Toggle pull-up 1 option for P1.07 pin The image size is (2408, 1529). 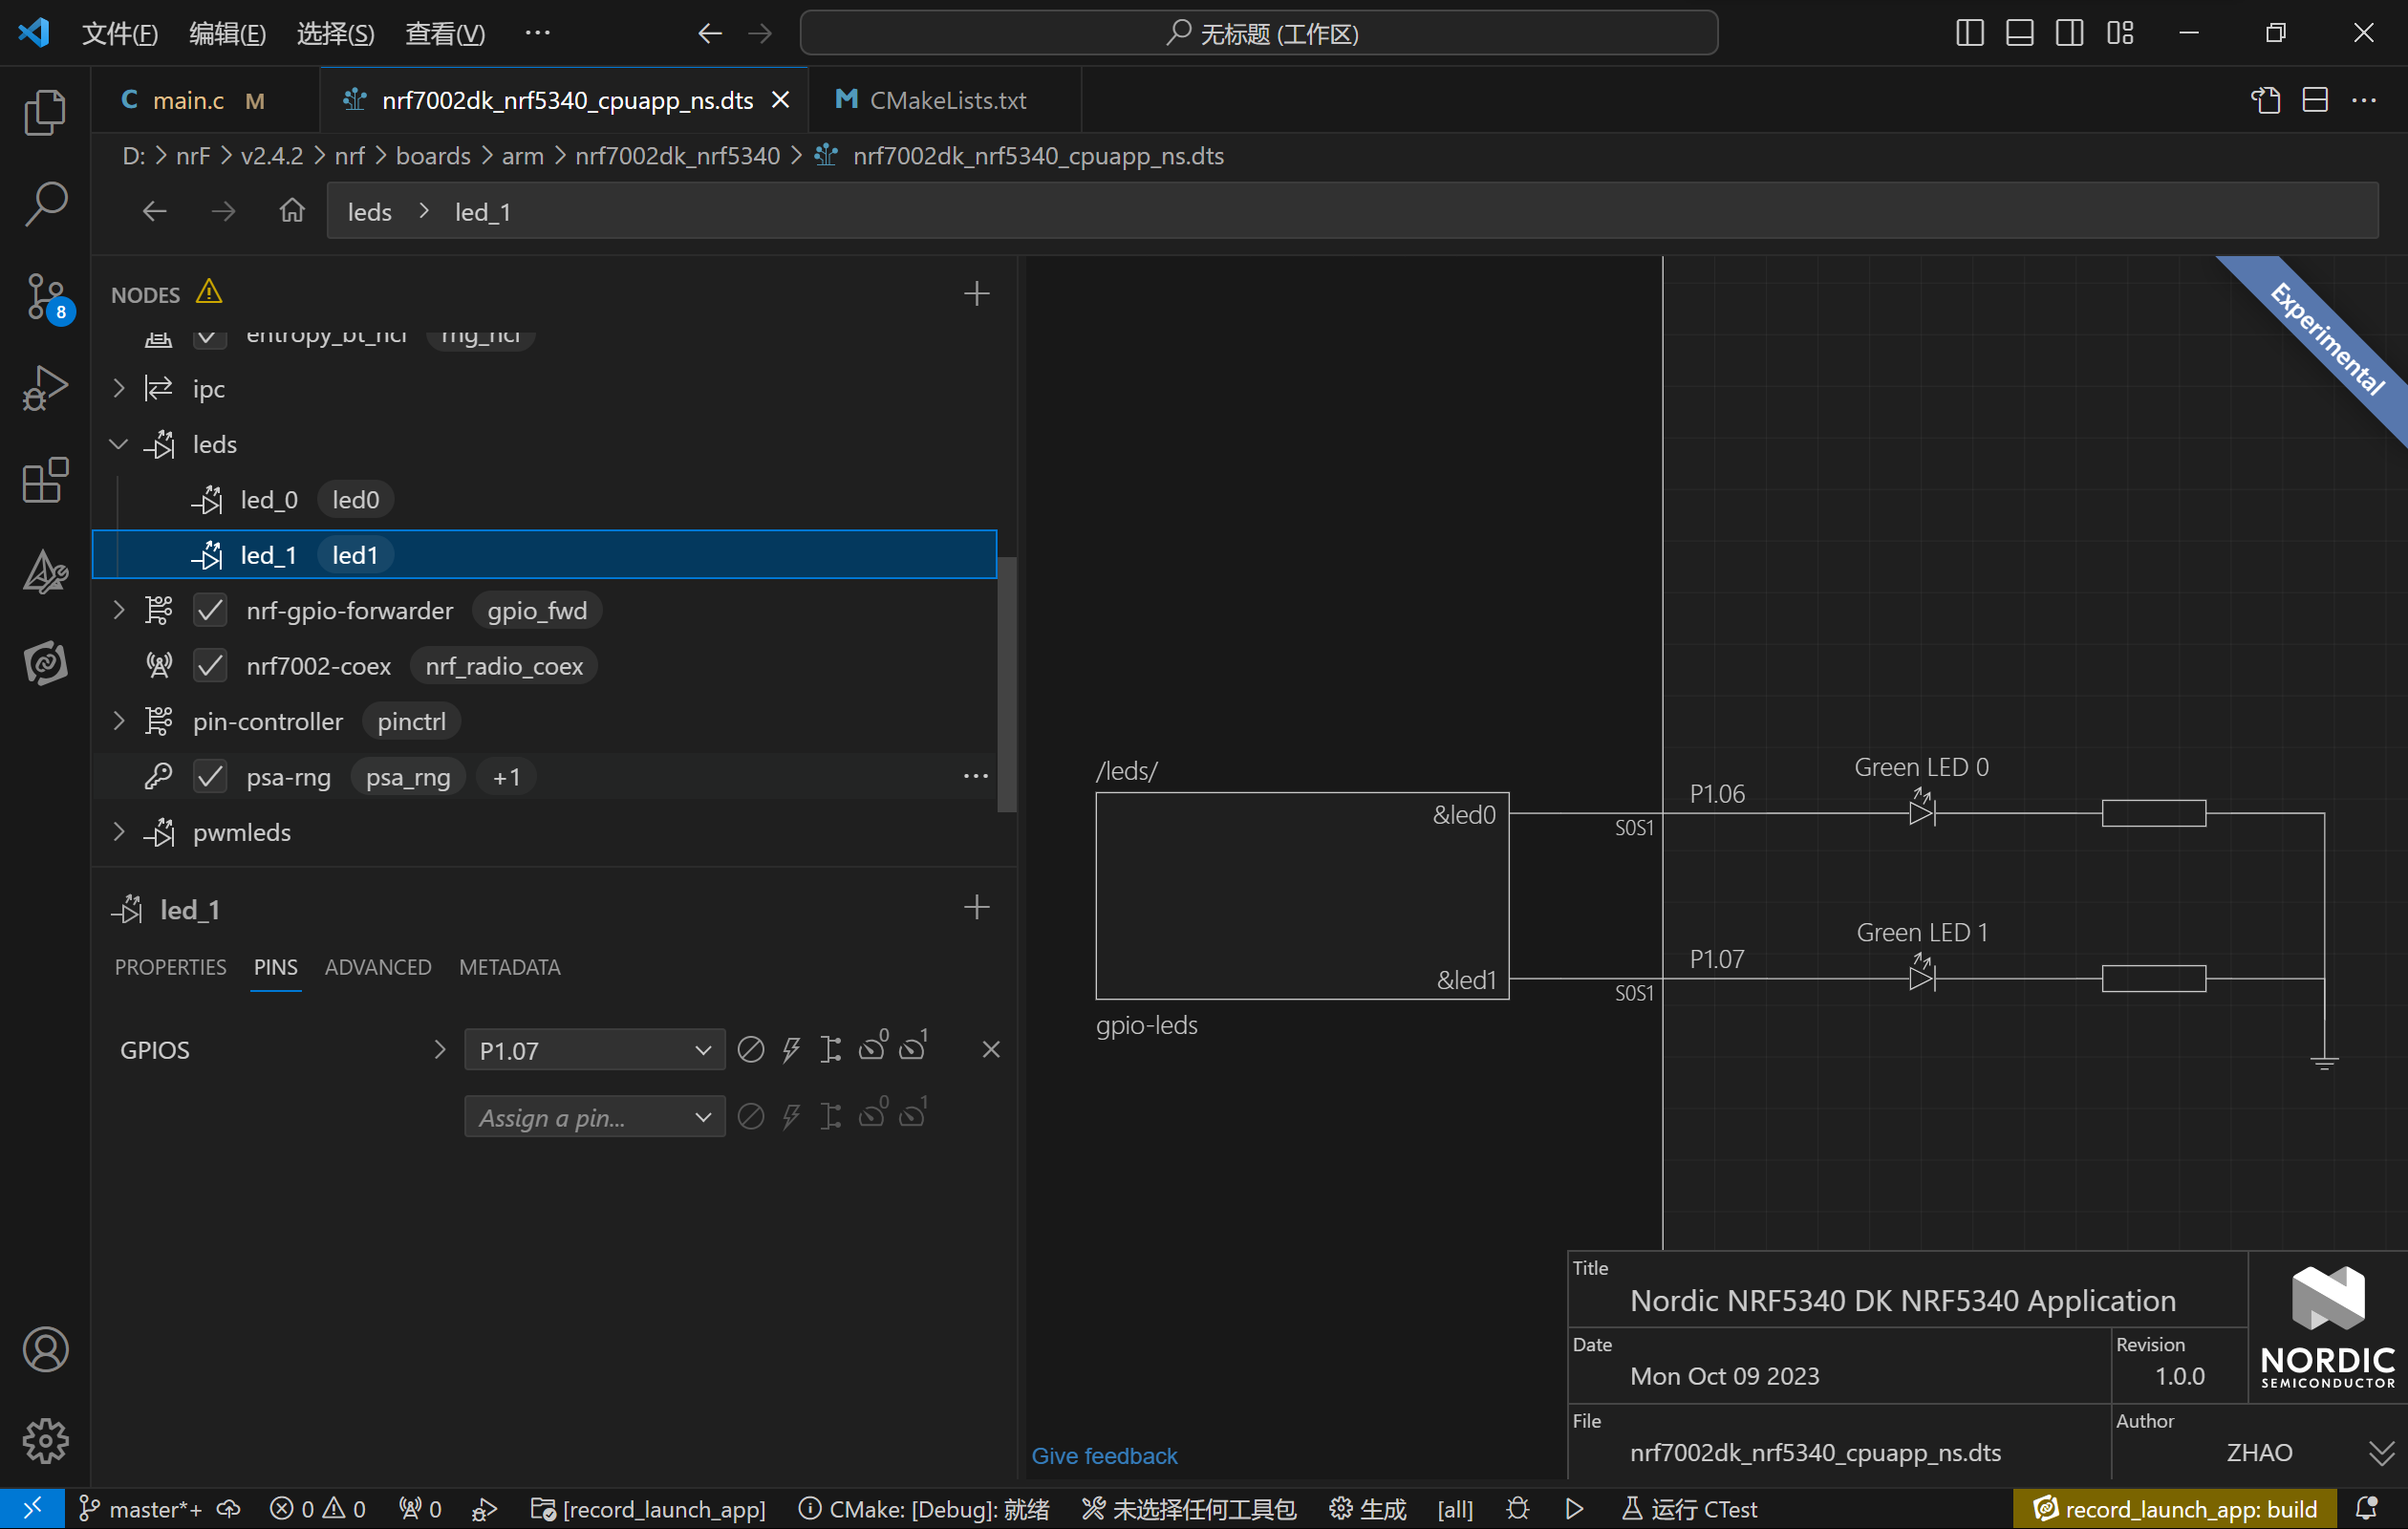[914, 1046]
